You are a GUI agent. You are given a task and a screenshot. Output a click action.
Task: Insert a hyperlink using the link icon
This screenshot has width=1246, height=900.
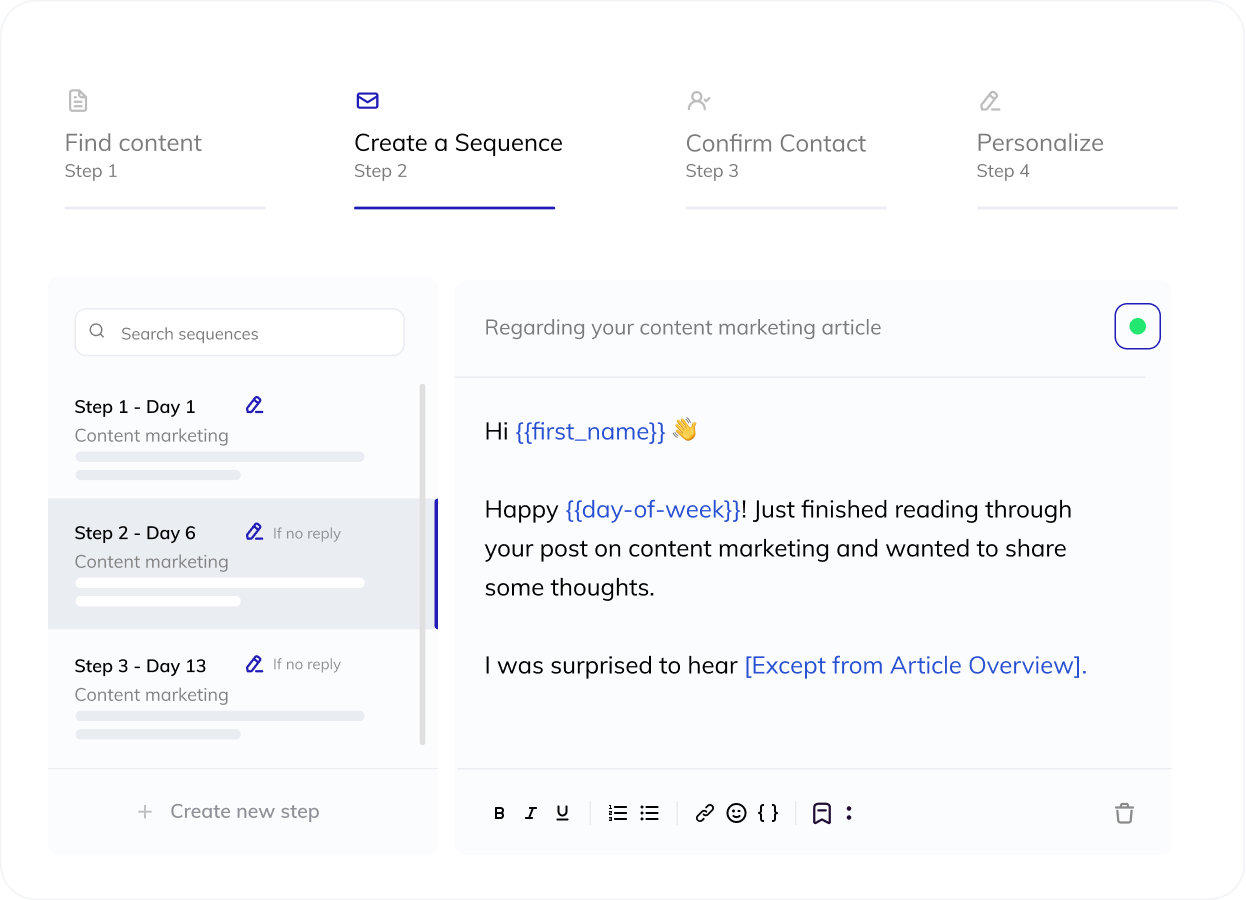[705, 813]
